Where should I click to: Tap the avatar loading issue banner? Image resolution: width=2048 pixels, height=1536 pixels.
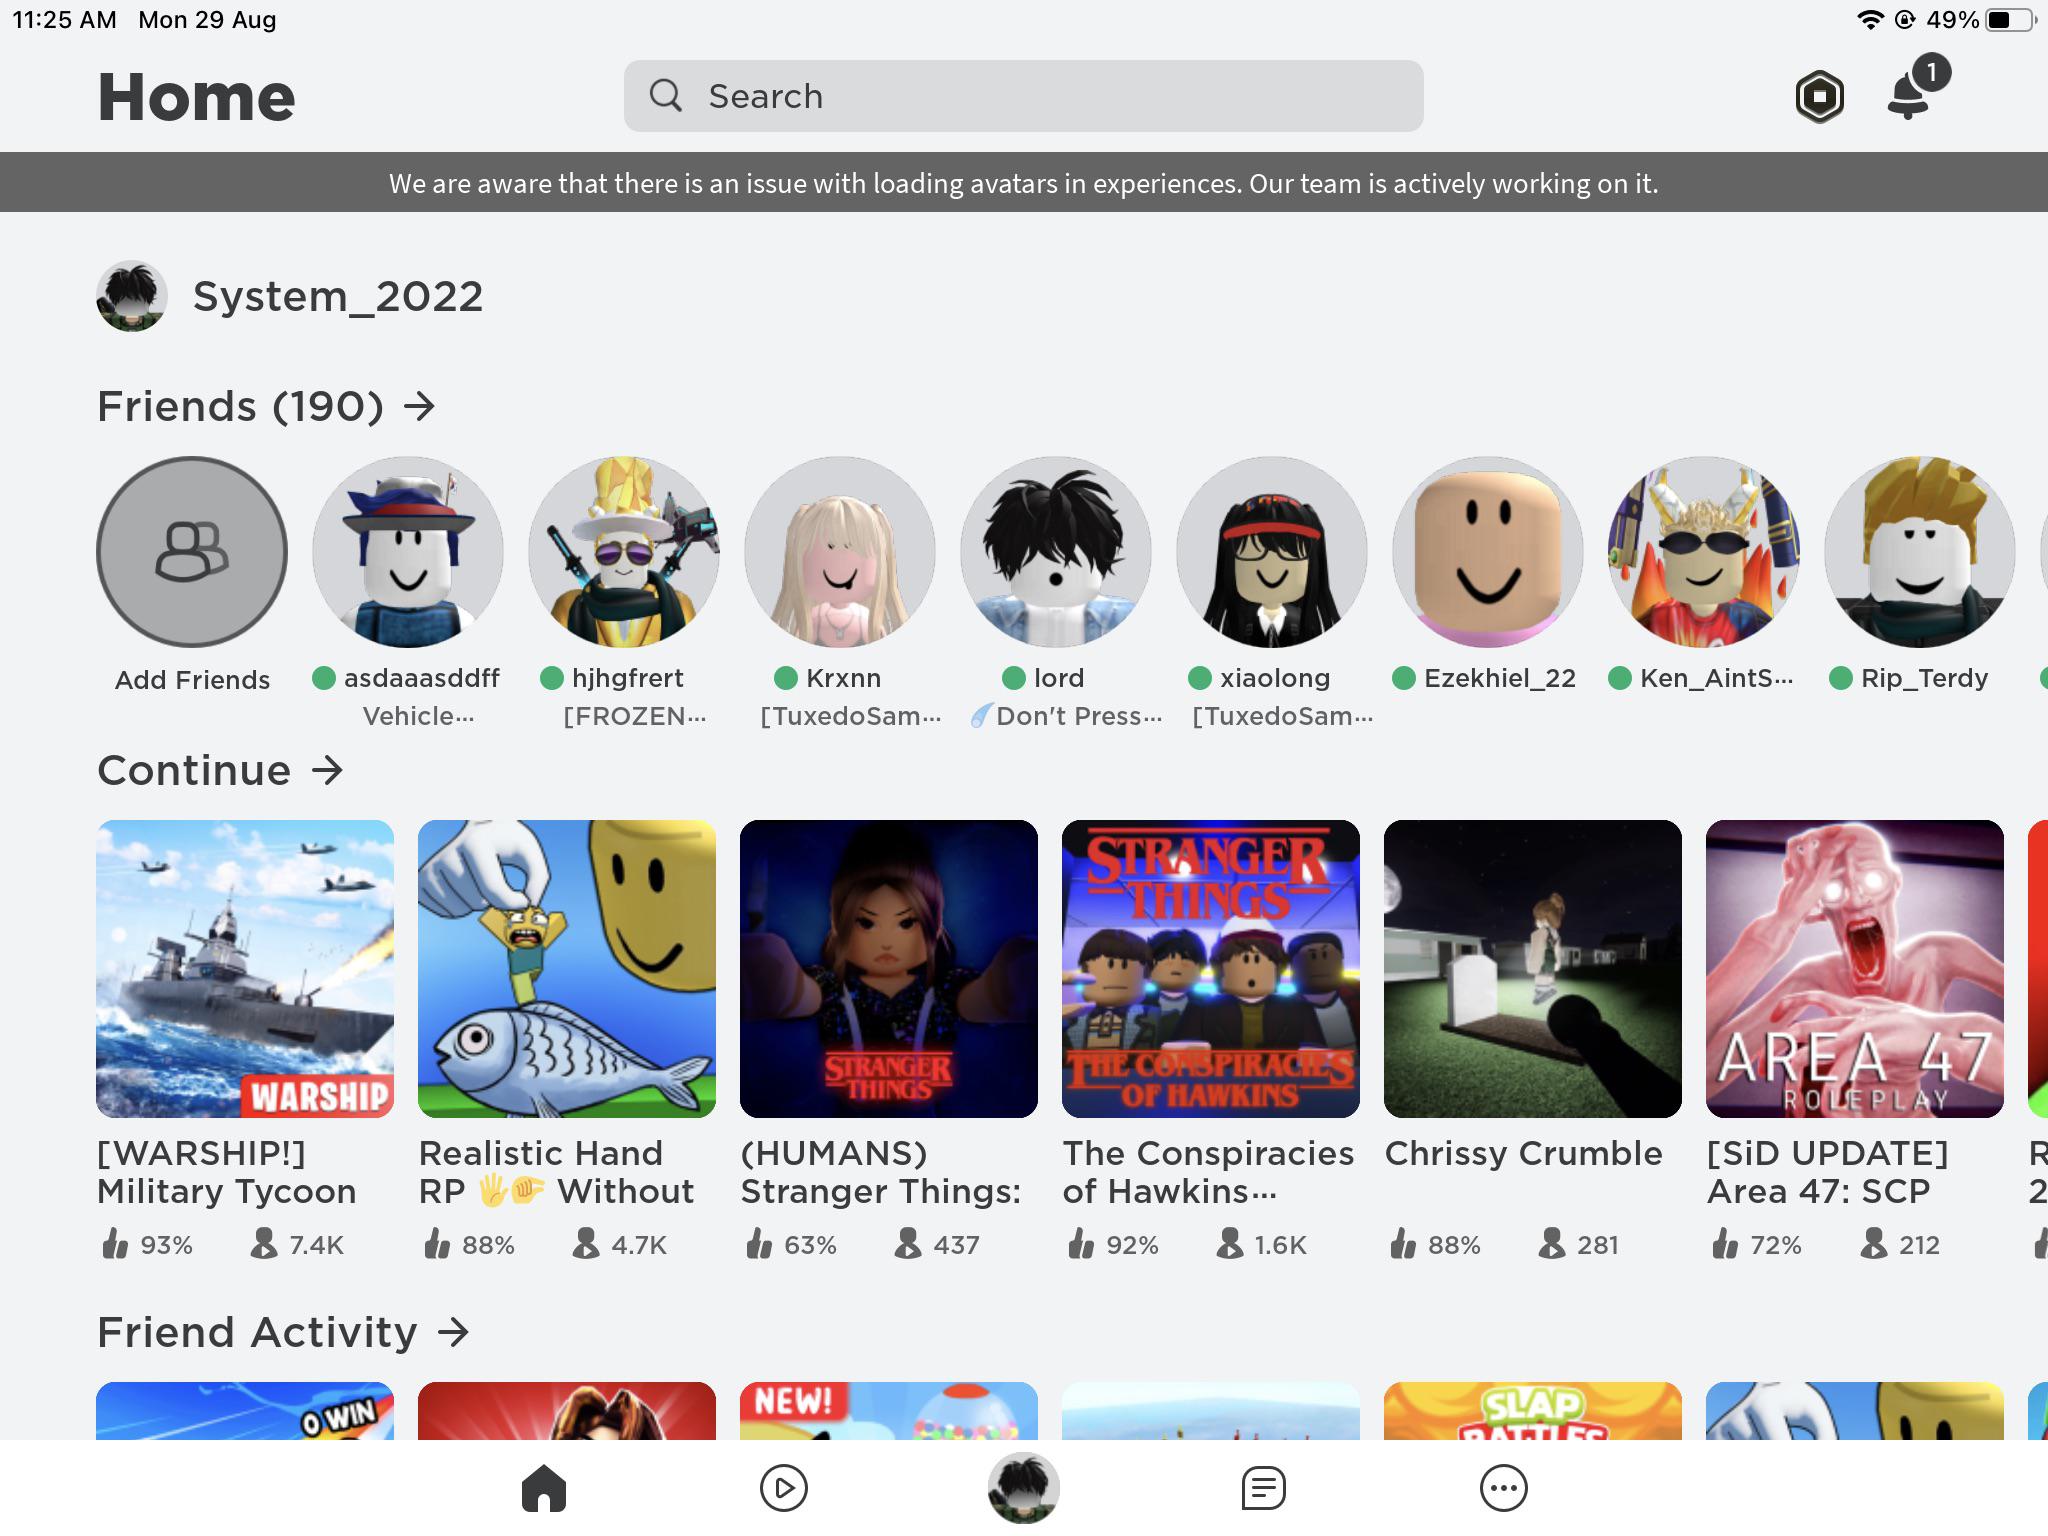click(x=1024, y=183)
